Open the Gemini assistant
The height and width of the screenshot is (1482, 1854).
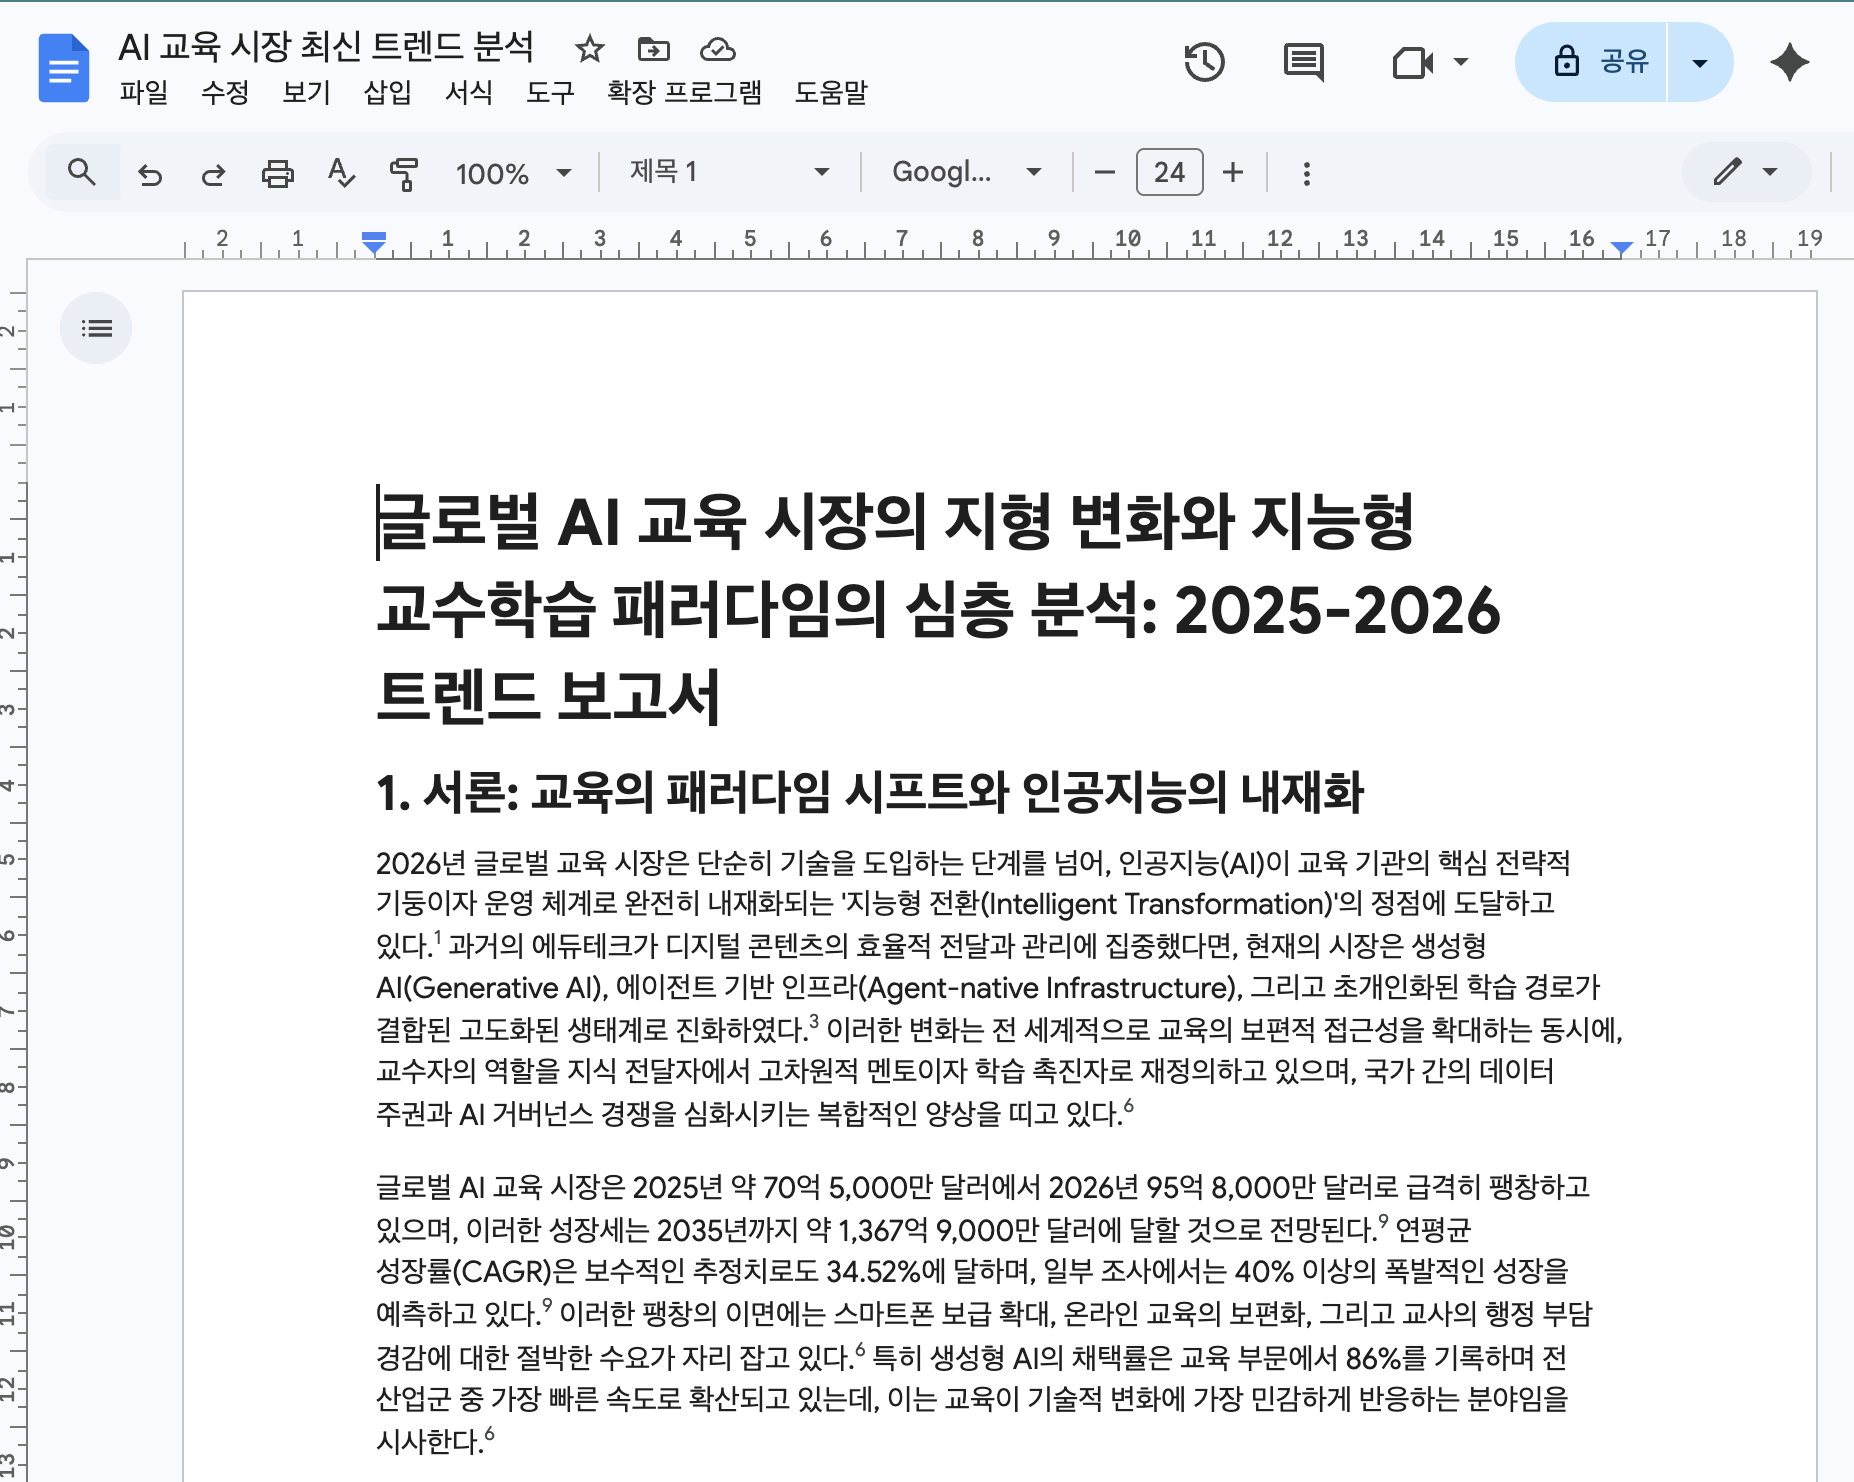pos(1789,62)
